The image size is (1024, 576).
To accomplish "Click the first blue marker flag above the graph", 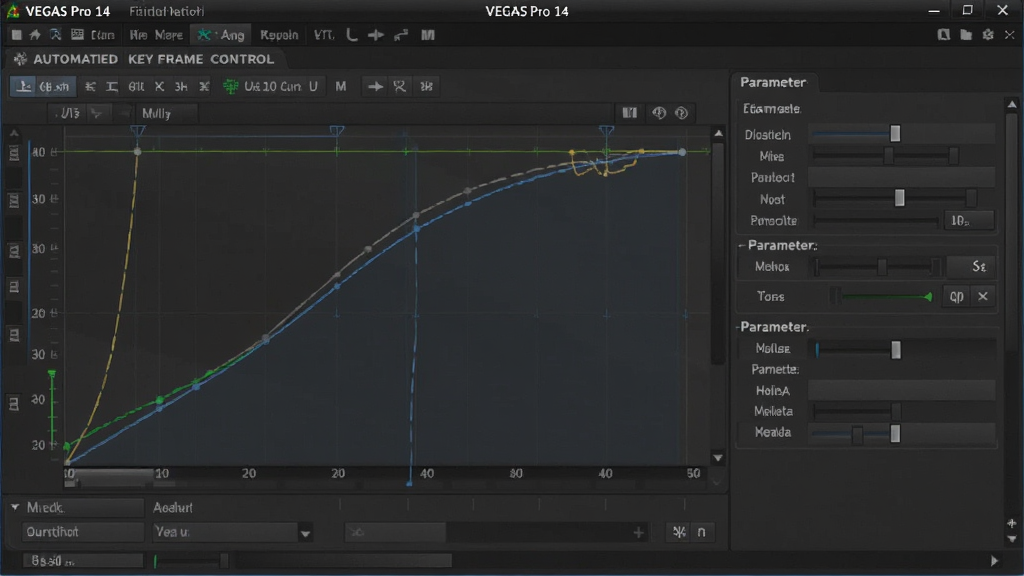I will tap(137, 131).
